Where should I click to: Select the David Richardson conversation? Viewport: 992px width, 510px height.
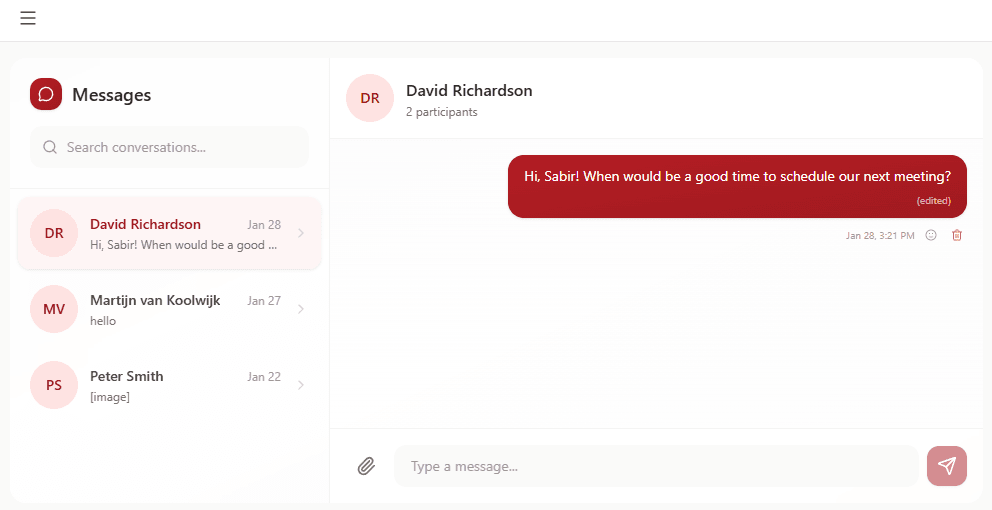[145, 225]
